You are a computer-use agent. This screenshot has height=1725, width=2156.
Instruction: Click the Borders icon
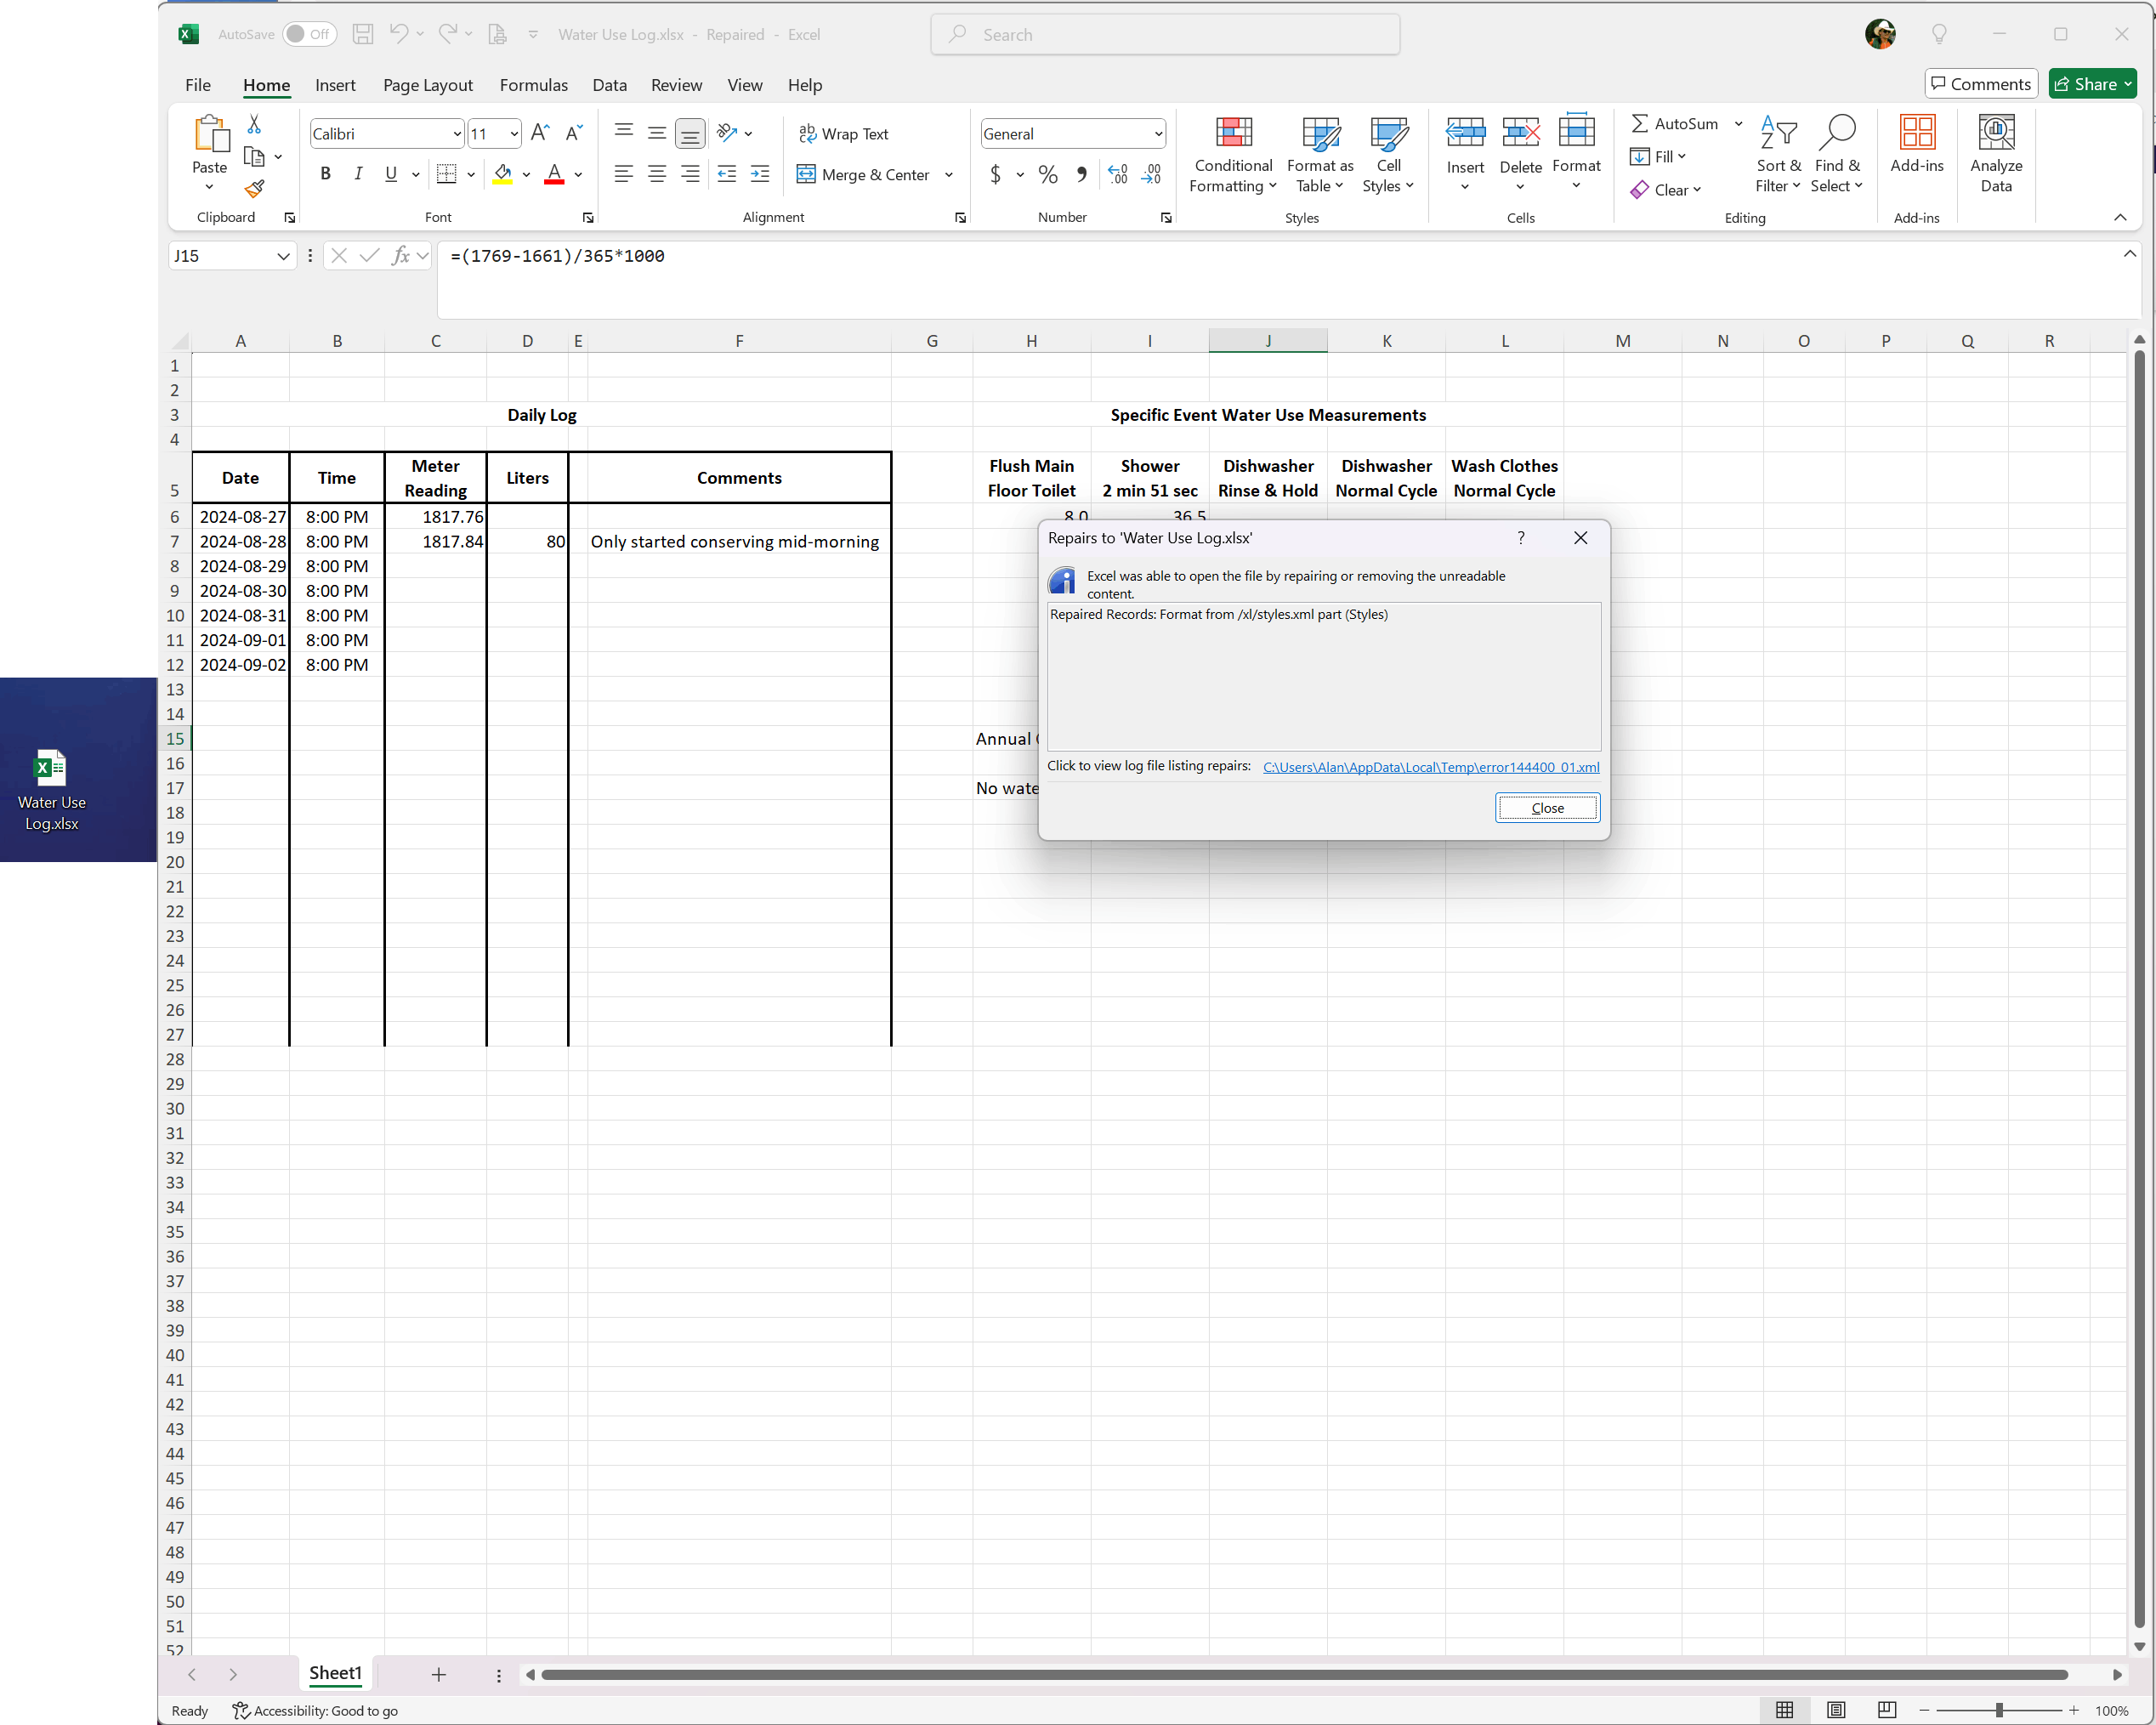click(x=446, y=174)
